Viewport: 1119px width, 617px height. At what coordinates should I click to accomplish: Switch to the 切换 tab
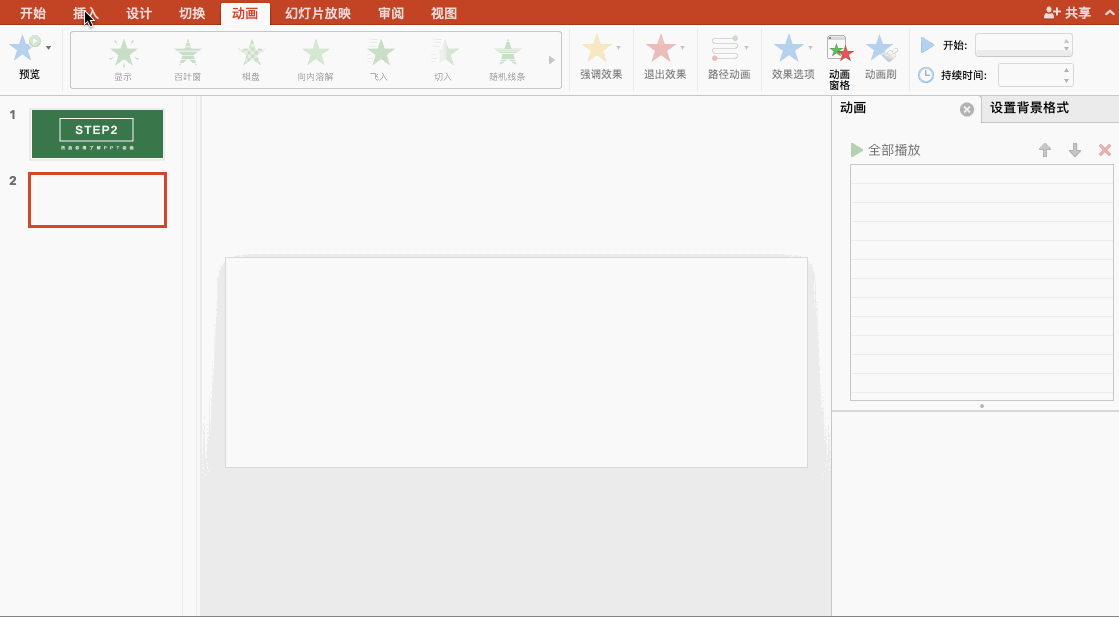pos(192,13)
